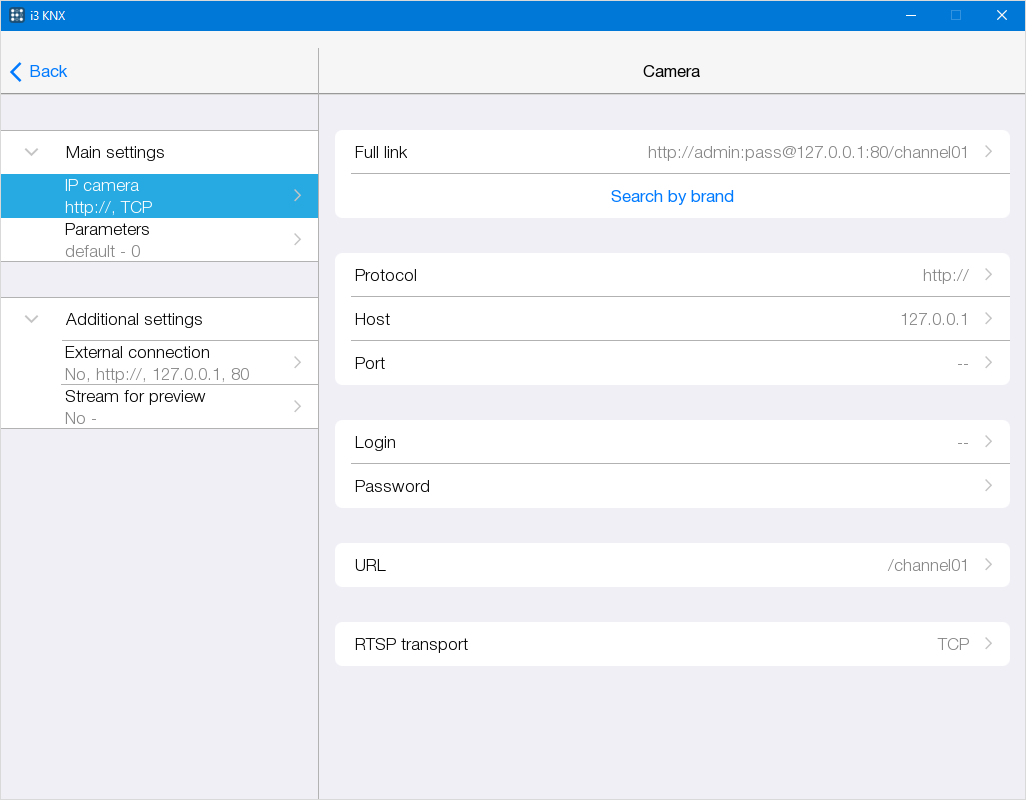Screen dimensions: 1026x800
Task: Click the i3 KNX app icon
Action: 17,15
